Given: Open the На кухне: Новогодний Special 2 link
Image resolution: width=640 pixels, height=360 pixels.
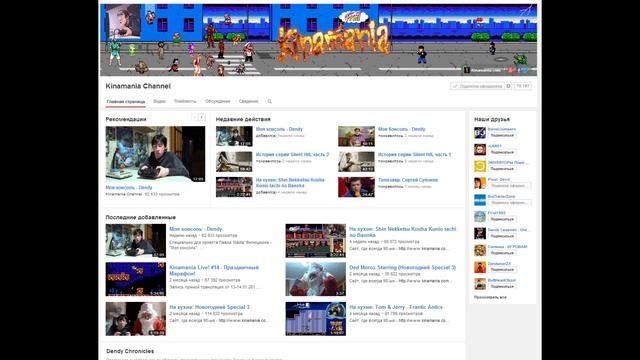Looking at the screenshot, I should (209, 307).
